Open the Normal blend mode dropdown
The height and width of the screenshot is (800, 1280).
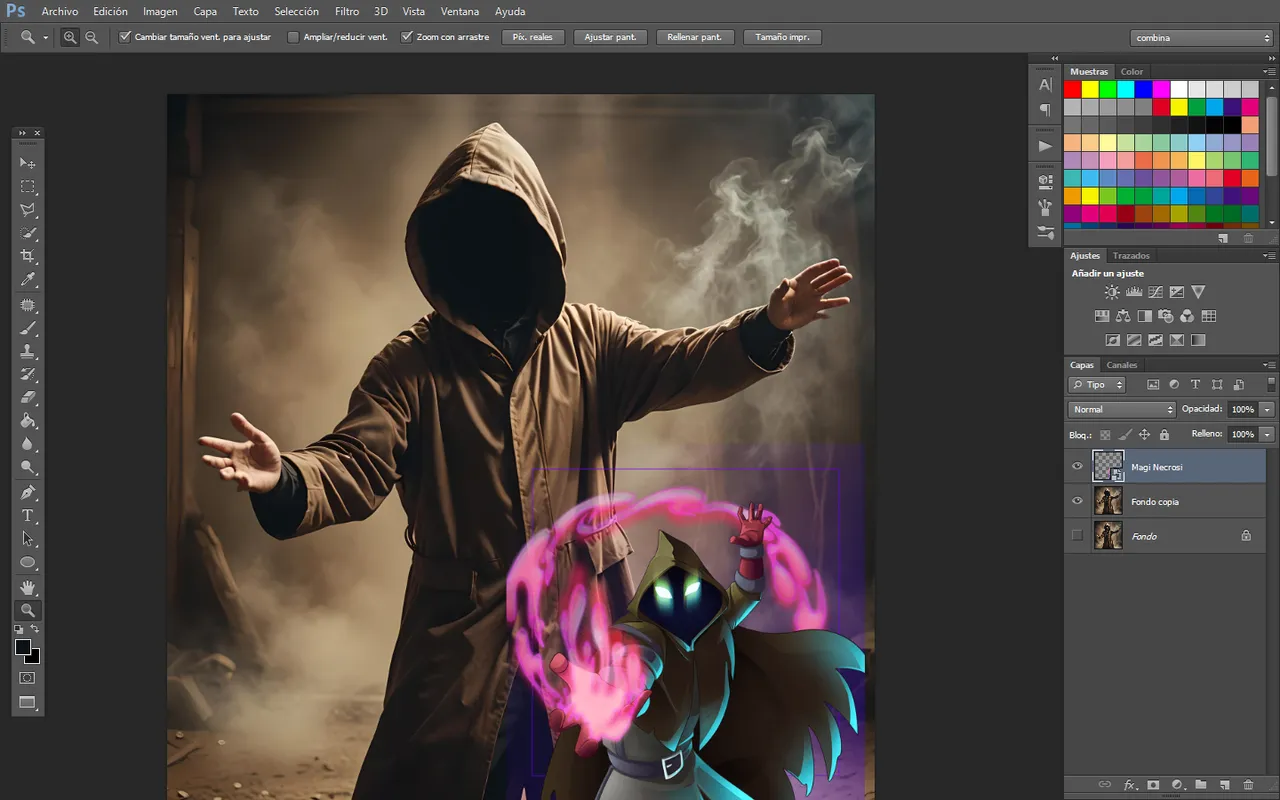tap(1122, 409)
